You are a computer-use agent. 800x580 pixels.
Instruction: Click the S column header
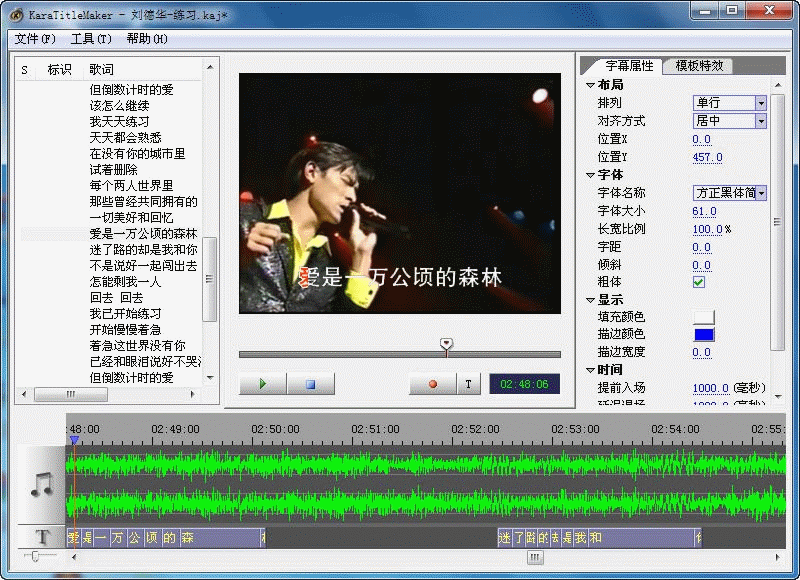pos(24,69)
